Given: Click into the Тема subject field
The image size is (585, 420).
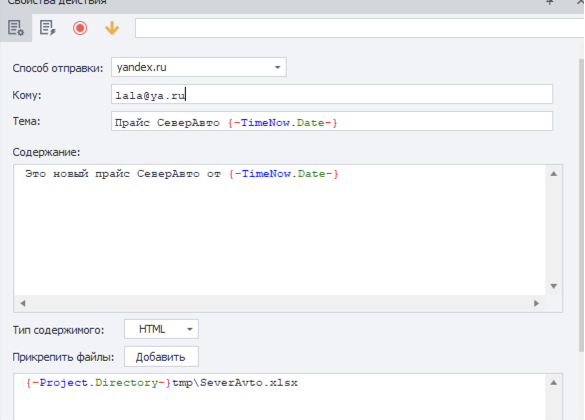Looking at the screenshot, I should (x=332, y=121).
